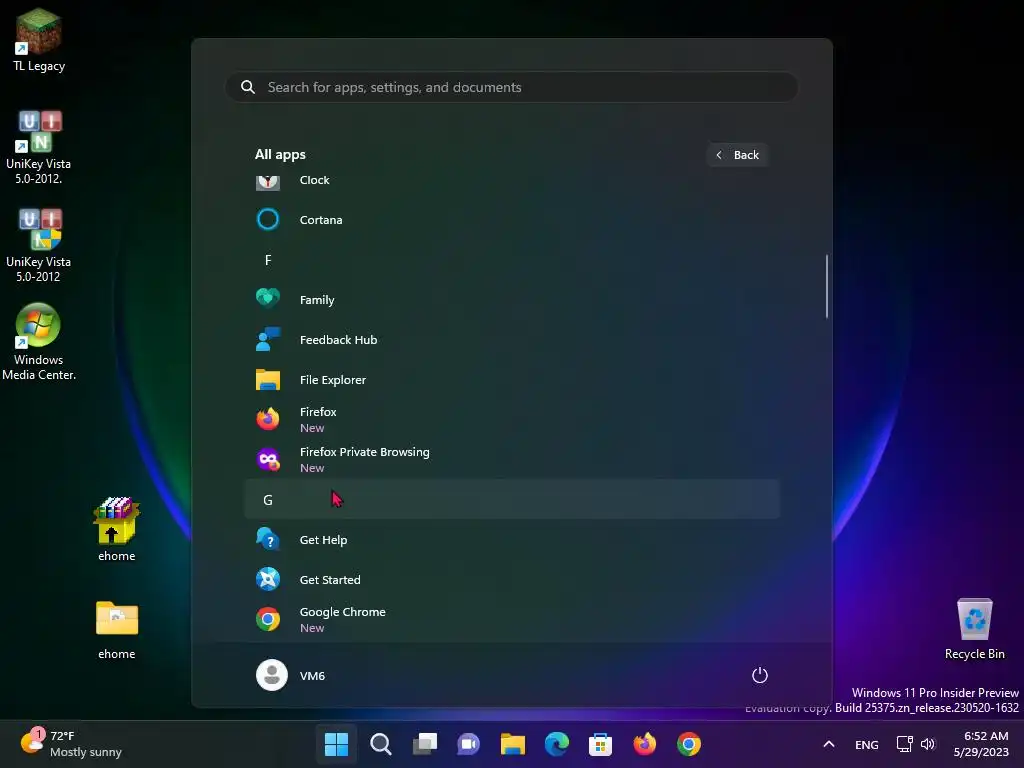
Task: Open File Explorer on the taskbar
Action: pyautogui.click(x=513, y=744)
